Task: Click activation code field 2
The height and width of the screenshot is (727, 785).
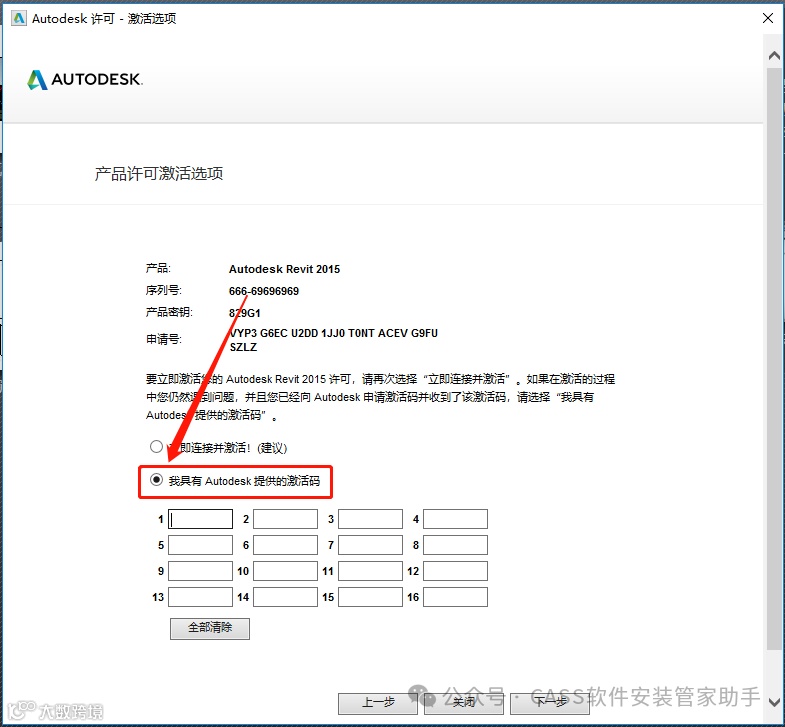Action: 285,519
